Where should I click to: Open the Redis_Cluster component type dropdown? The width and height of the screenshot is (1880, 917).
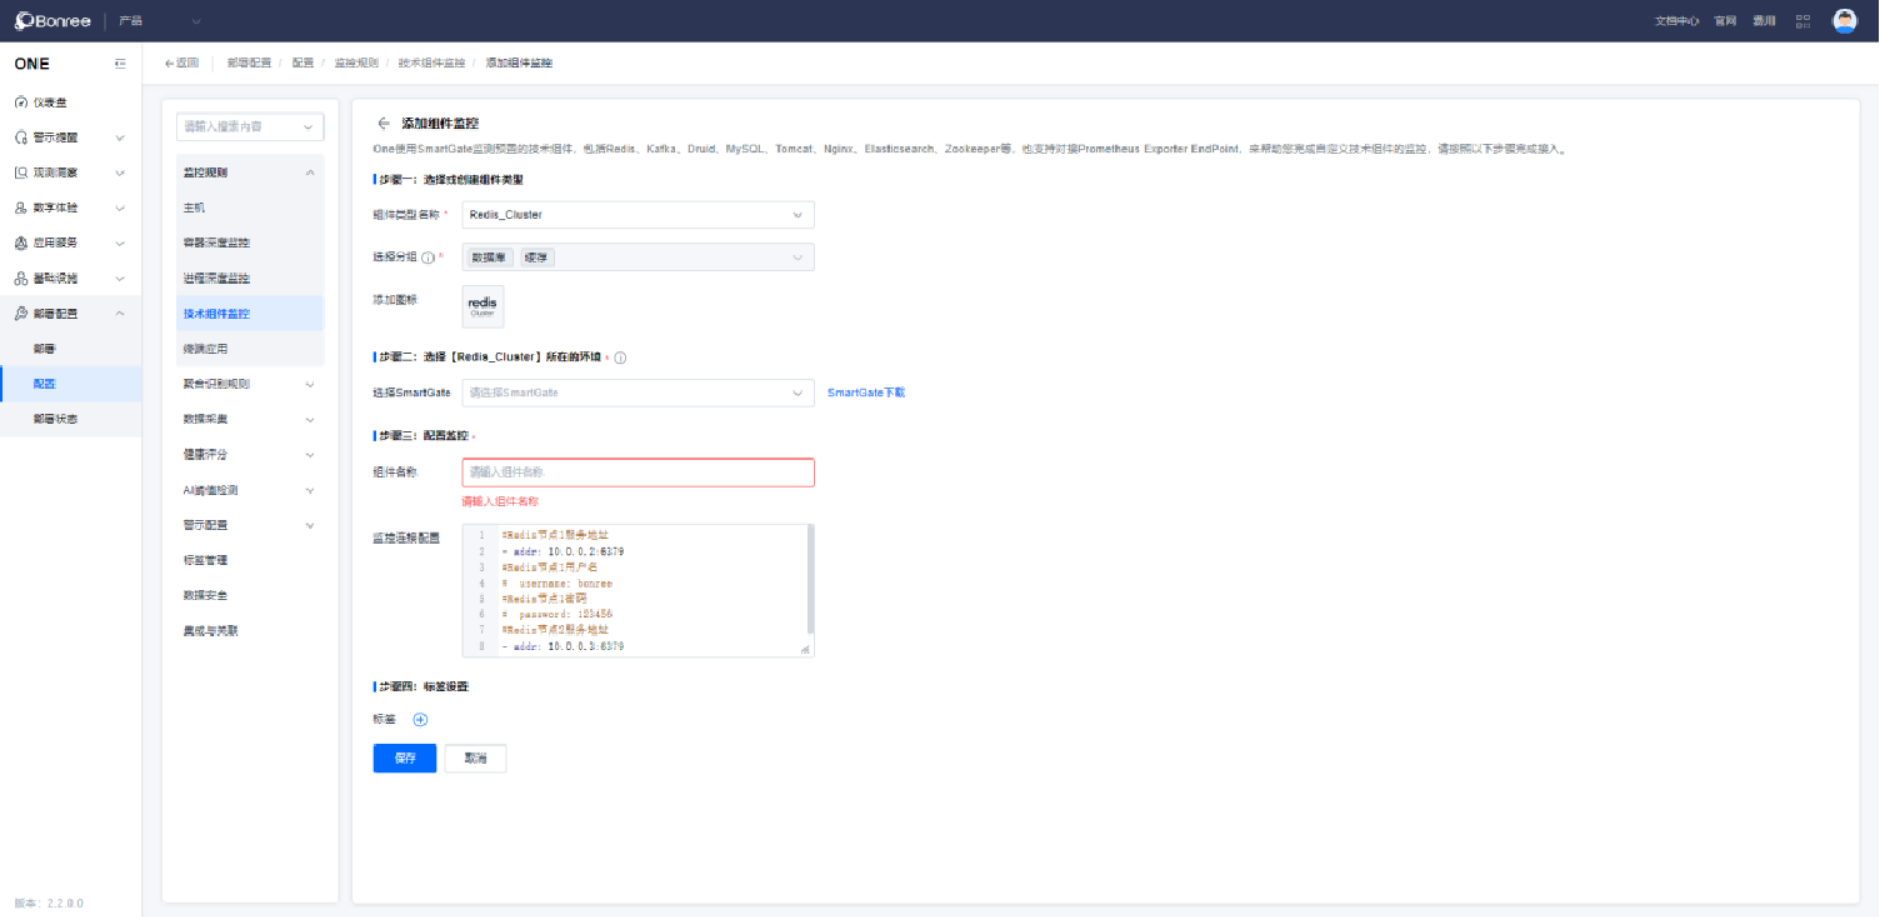click(x=637, y=215)
